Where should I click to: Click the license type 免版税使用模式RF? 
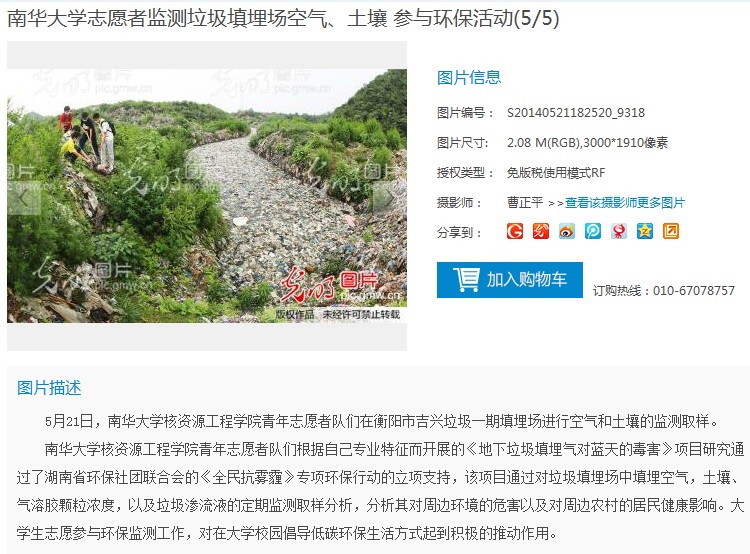tap(556, 173)
